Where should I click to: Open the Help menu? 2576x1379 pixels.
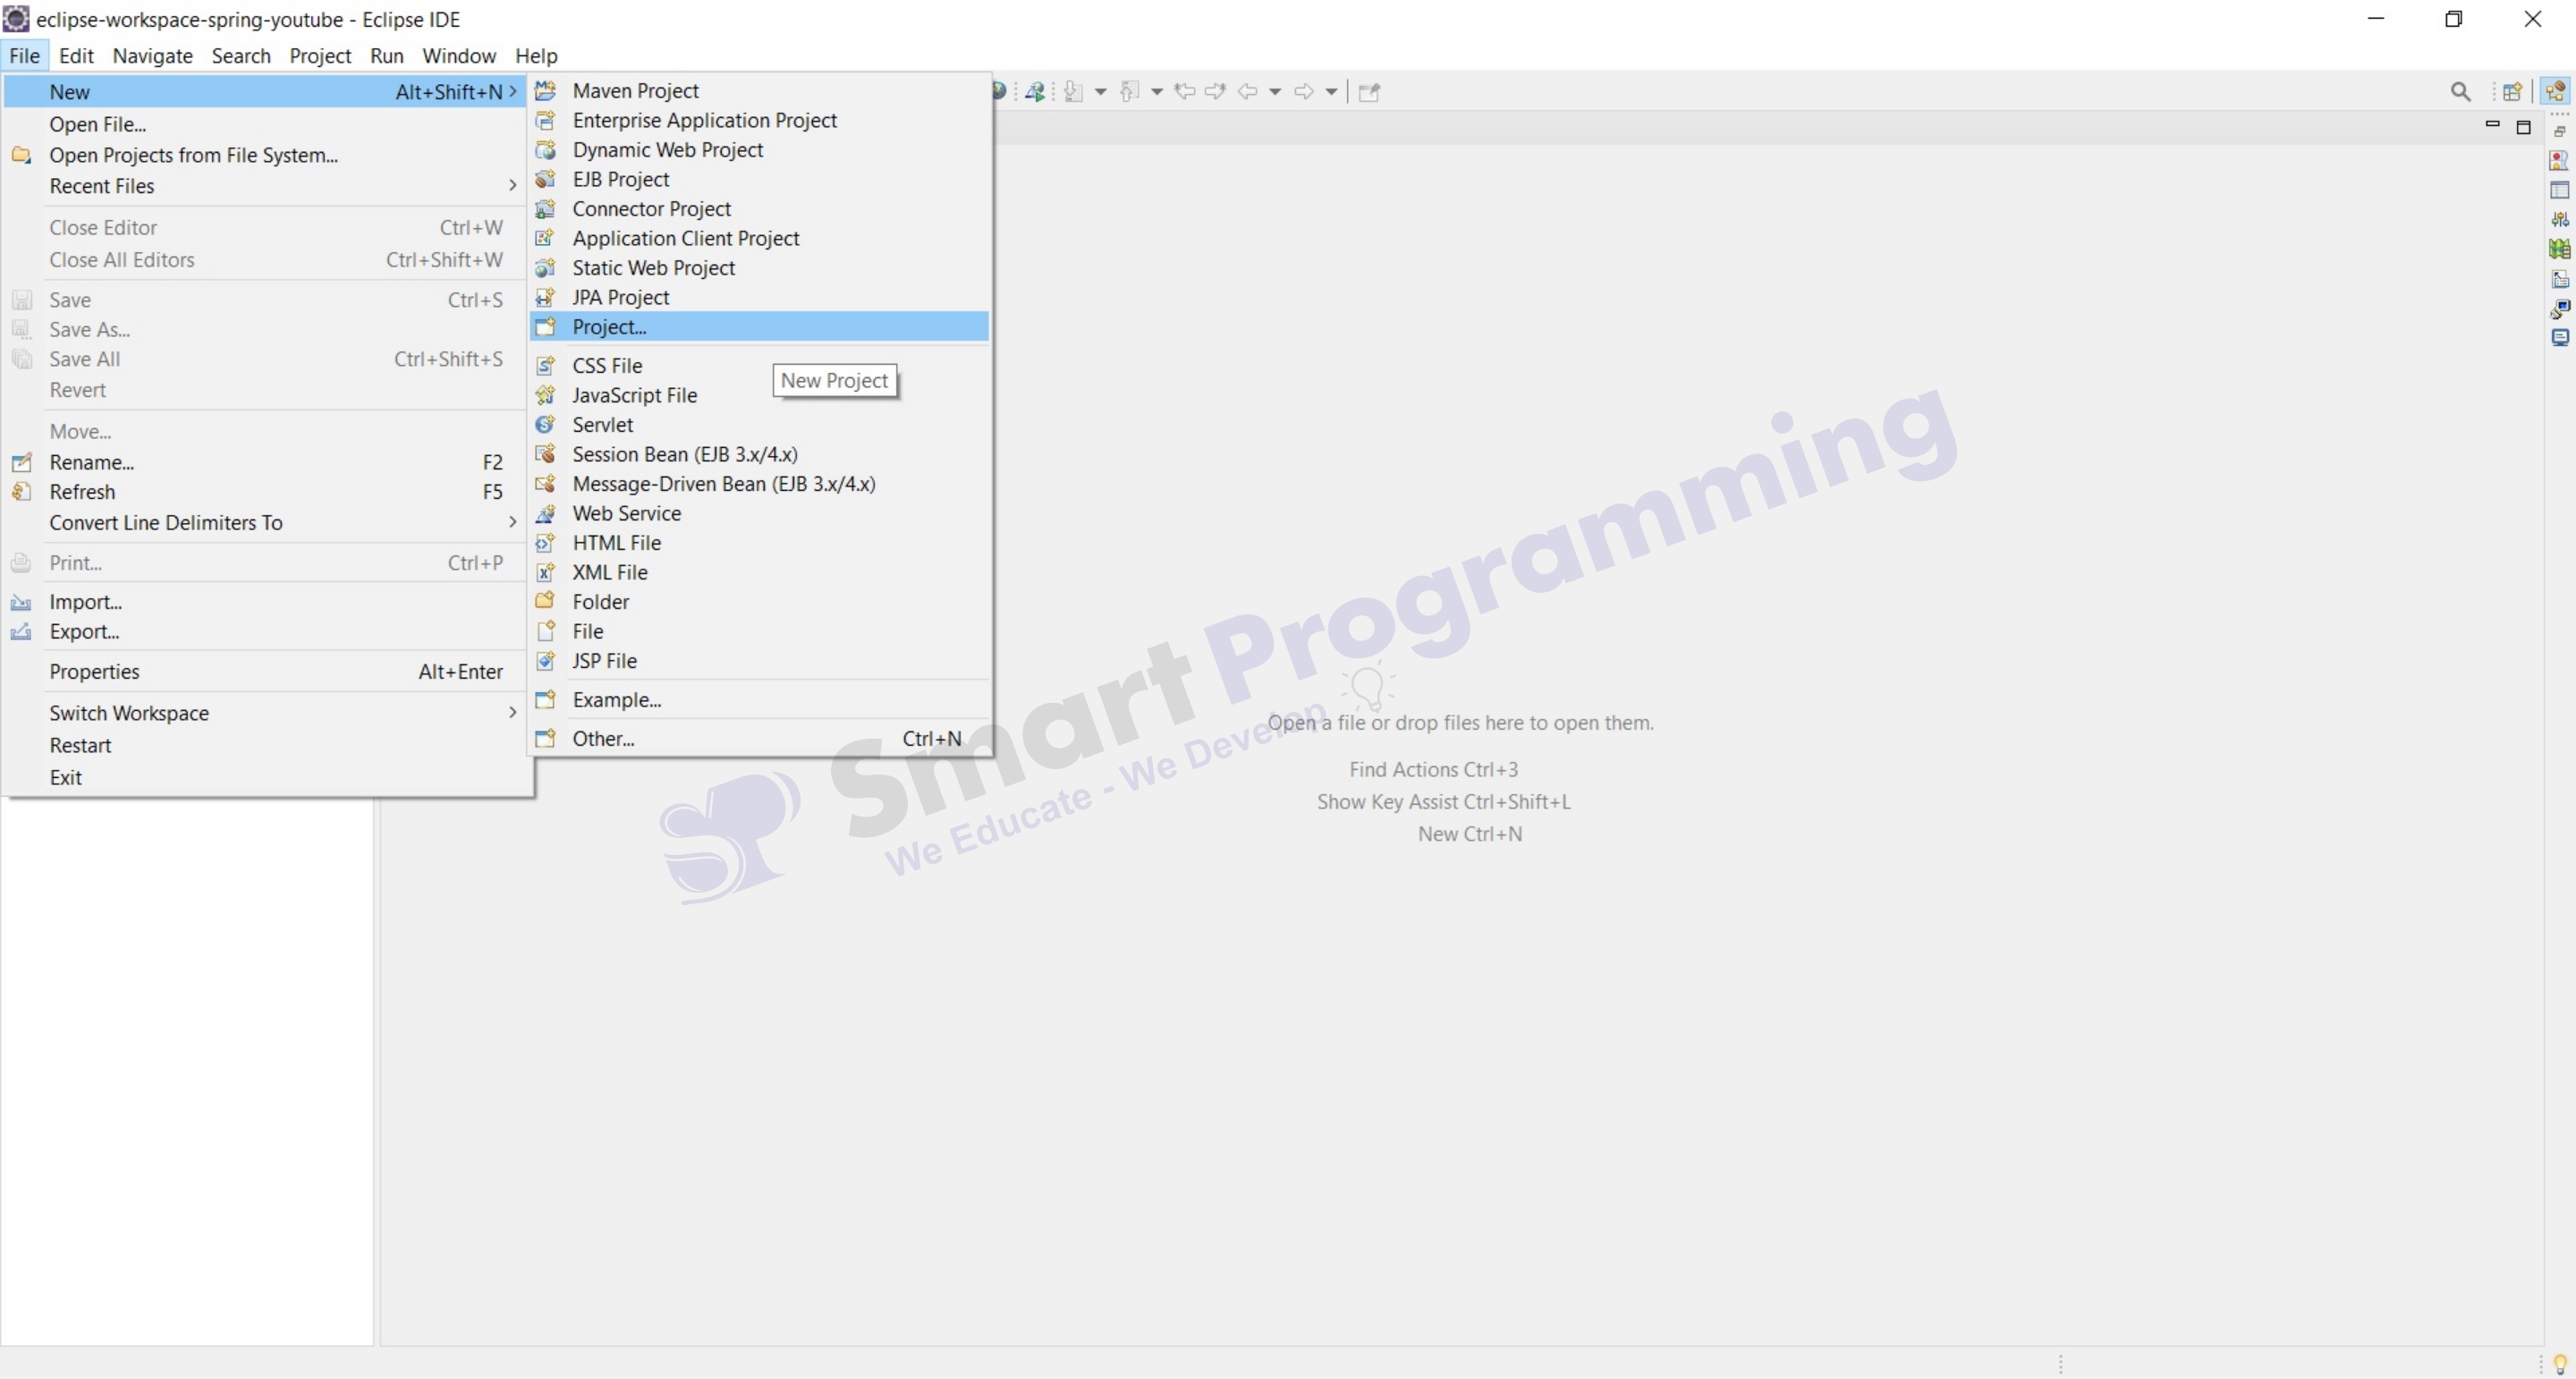(536, 56)
